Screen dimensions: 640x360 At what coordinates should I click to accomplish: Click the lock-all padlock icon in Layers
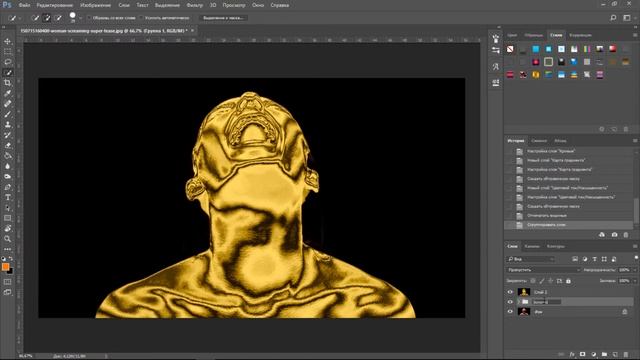[x=568, y=281]
